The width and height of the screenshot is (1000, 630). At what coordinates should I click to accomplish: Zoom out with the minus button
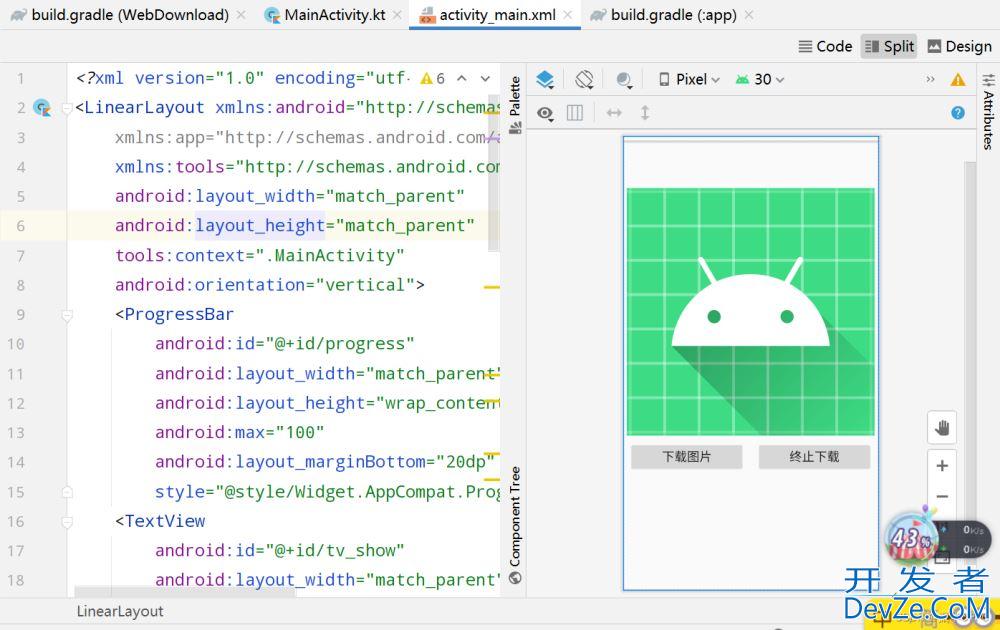click(941, 496)
